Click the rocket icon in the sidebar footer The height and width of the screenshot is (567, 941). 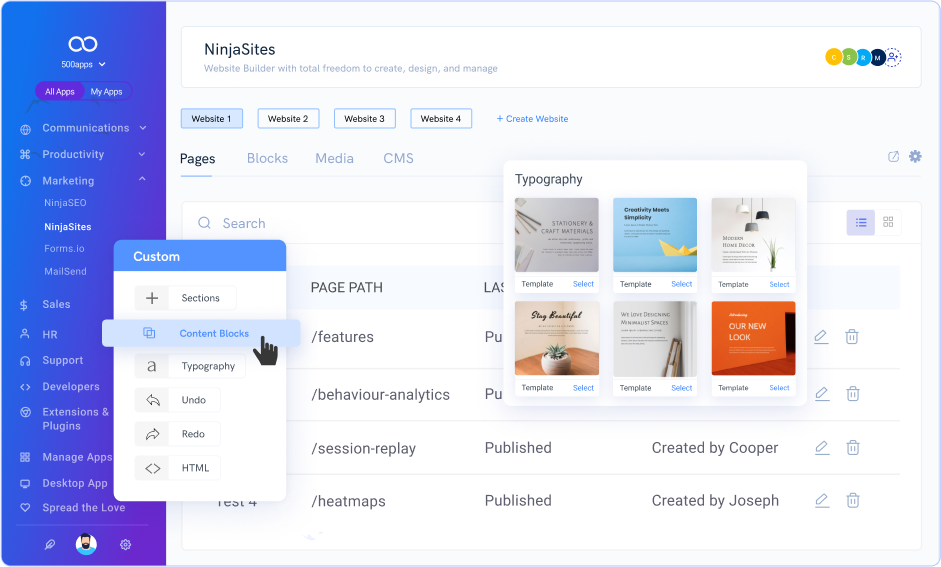pyautogui.click(x=50, y=545)
